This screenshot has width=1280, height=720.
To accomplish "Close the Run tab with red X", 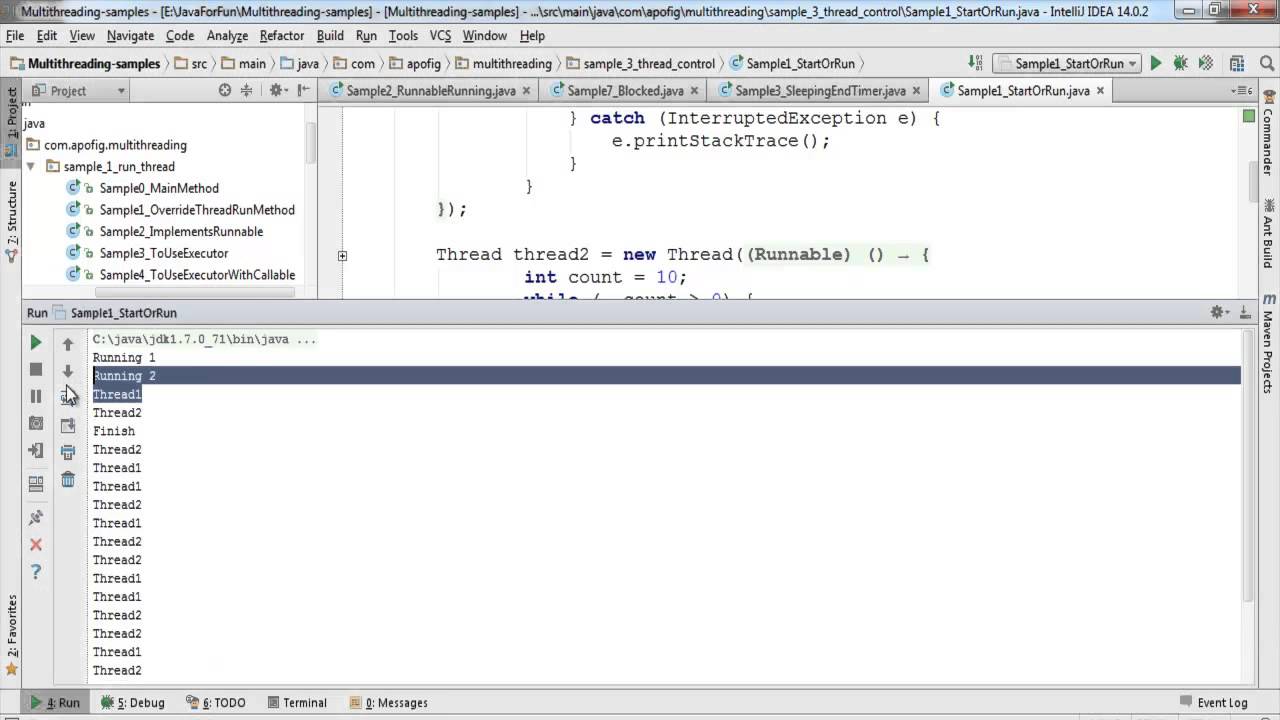I will point(36,544).
